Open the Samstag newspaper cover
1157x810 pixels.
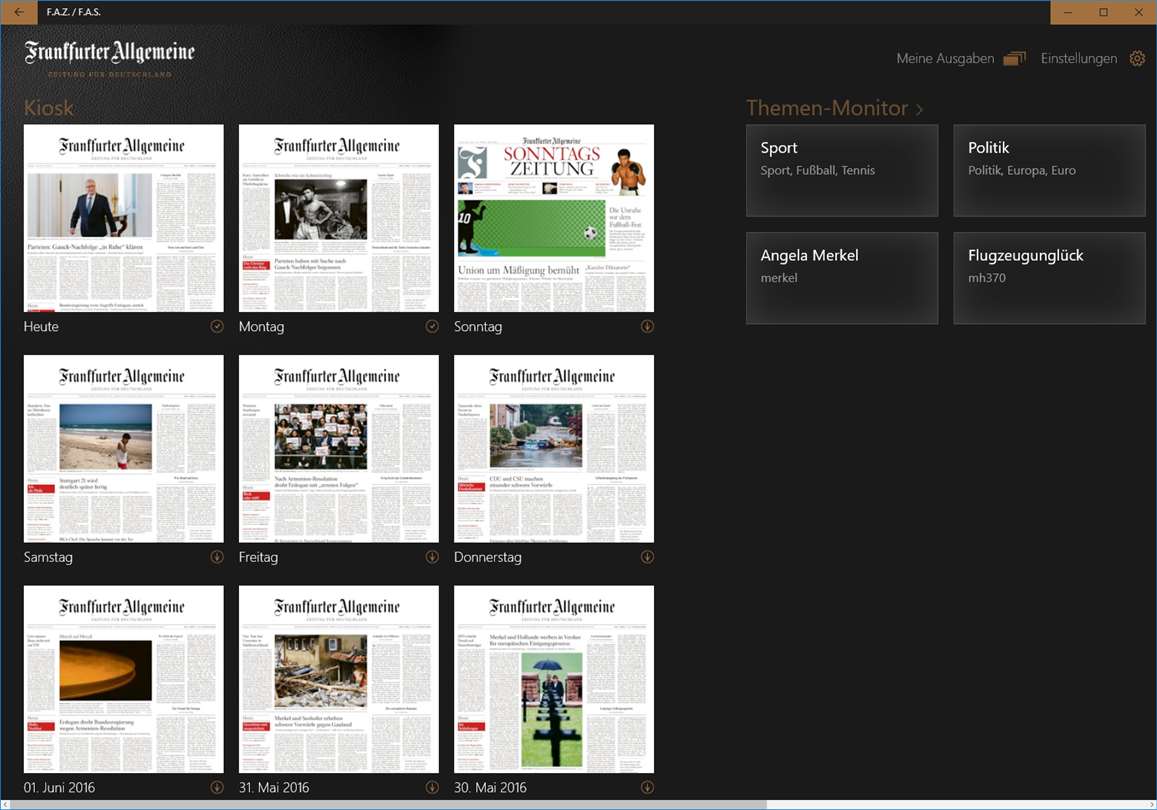click(x=123, y=449)
